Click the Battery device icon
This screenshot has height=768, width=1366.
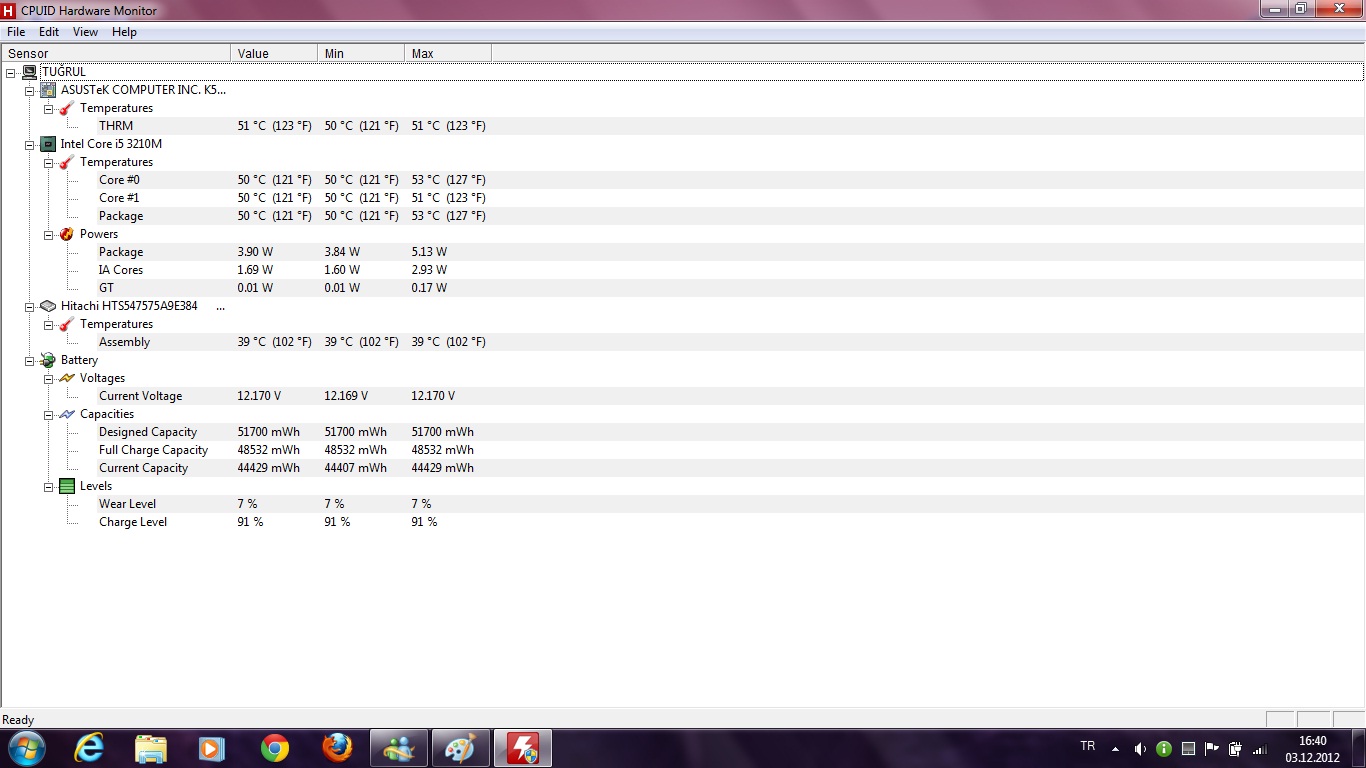coord(48,360)
